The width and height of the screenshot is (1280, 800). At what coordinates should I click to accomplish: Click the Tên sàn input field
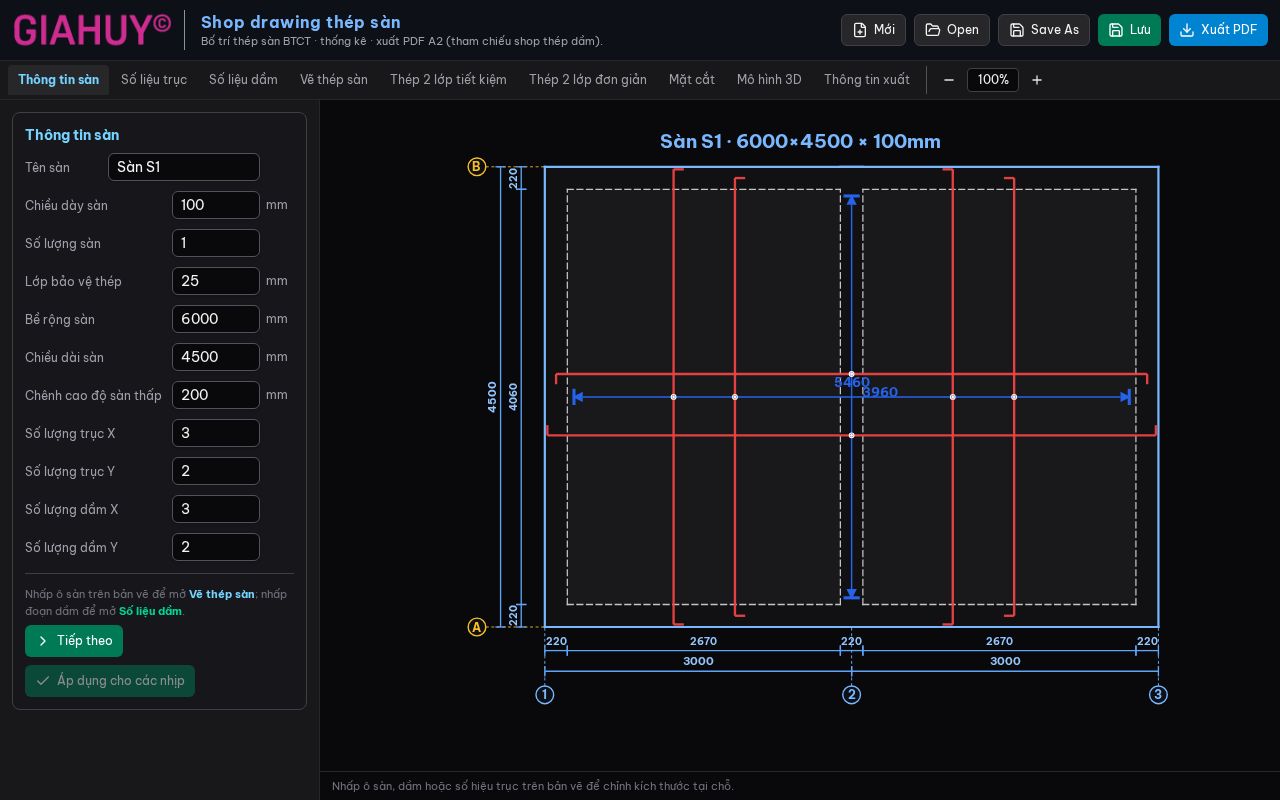tap(184, 167)
